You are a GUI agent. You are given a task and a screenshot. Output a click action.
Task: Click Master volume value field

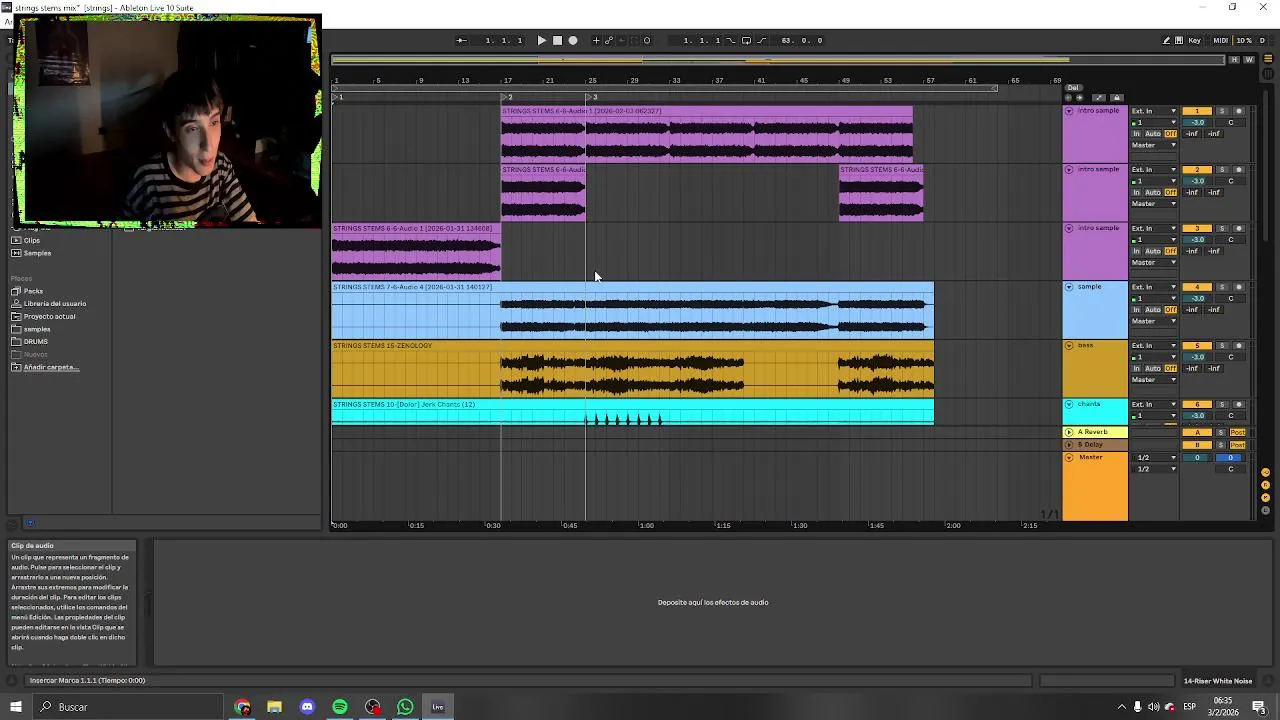click(1197, 458)
